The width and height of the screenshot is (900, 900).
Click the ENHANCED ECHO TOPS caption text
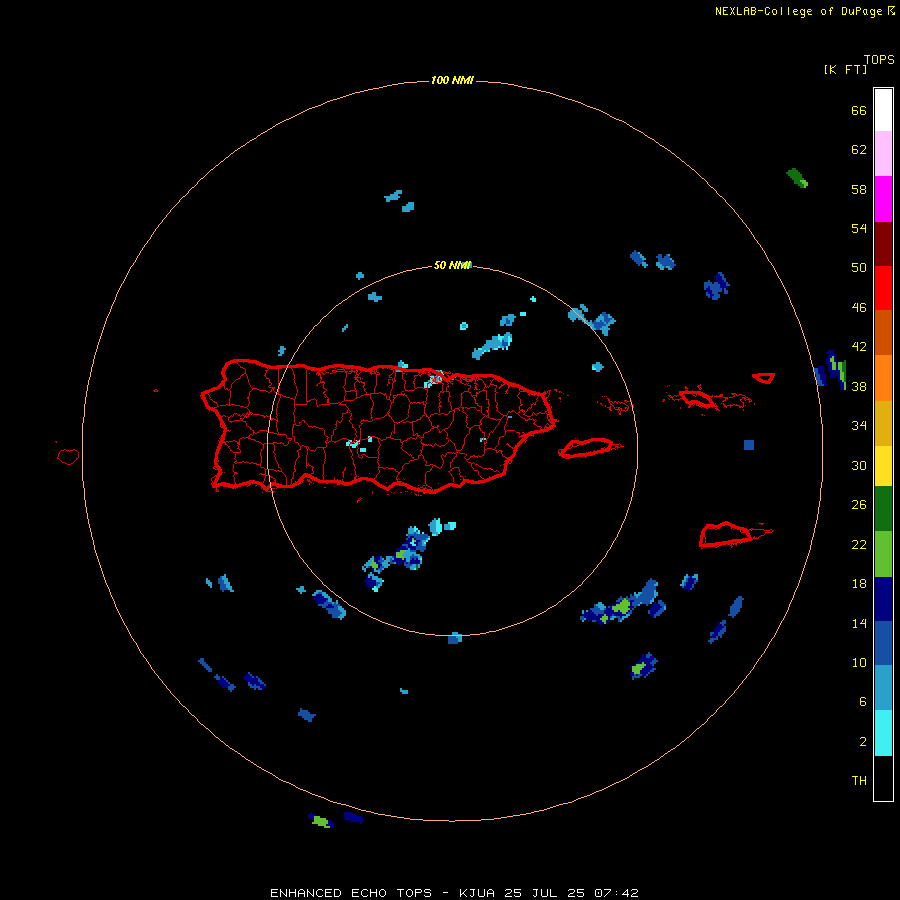pyautogui.click(x=351, y=893)
